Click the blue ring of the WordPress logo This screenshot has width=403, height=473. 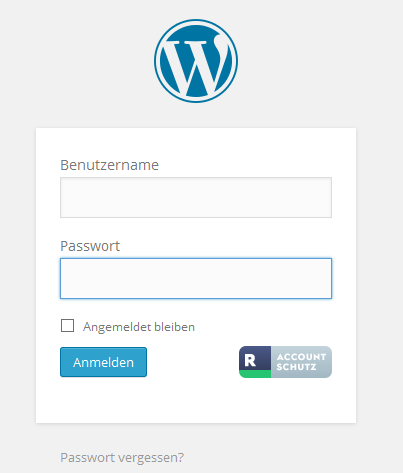click(196, 21)
